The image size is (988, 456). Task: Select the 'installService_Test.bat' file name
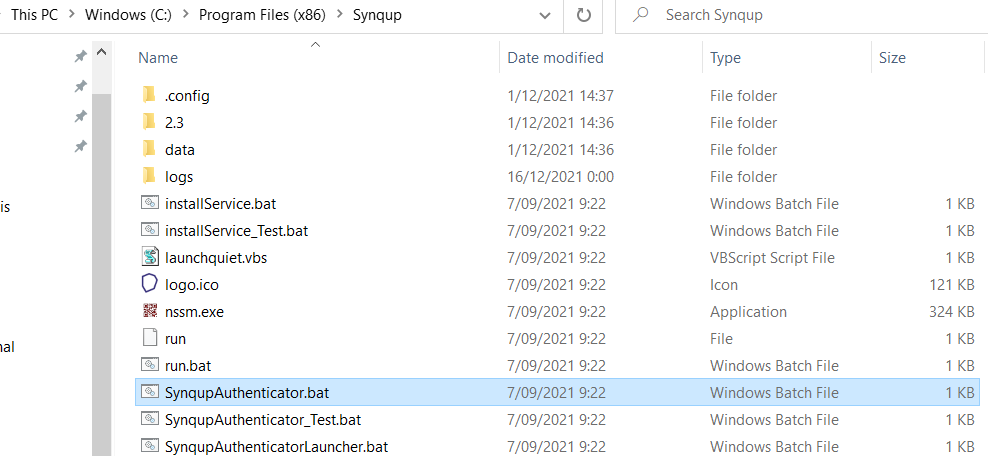coord(236,231)
